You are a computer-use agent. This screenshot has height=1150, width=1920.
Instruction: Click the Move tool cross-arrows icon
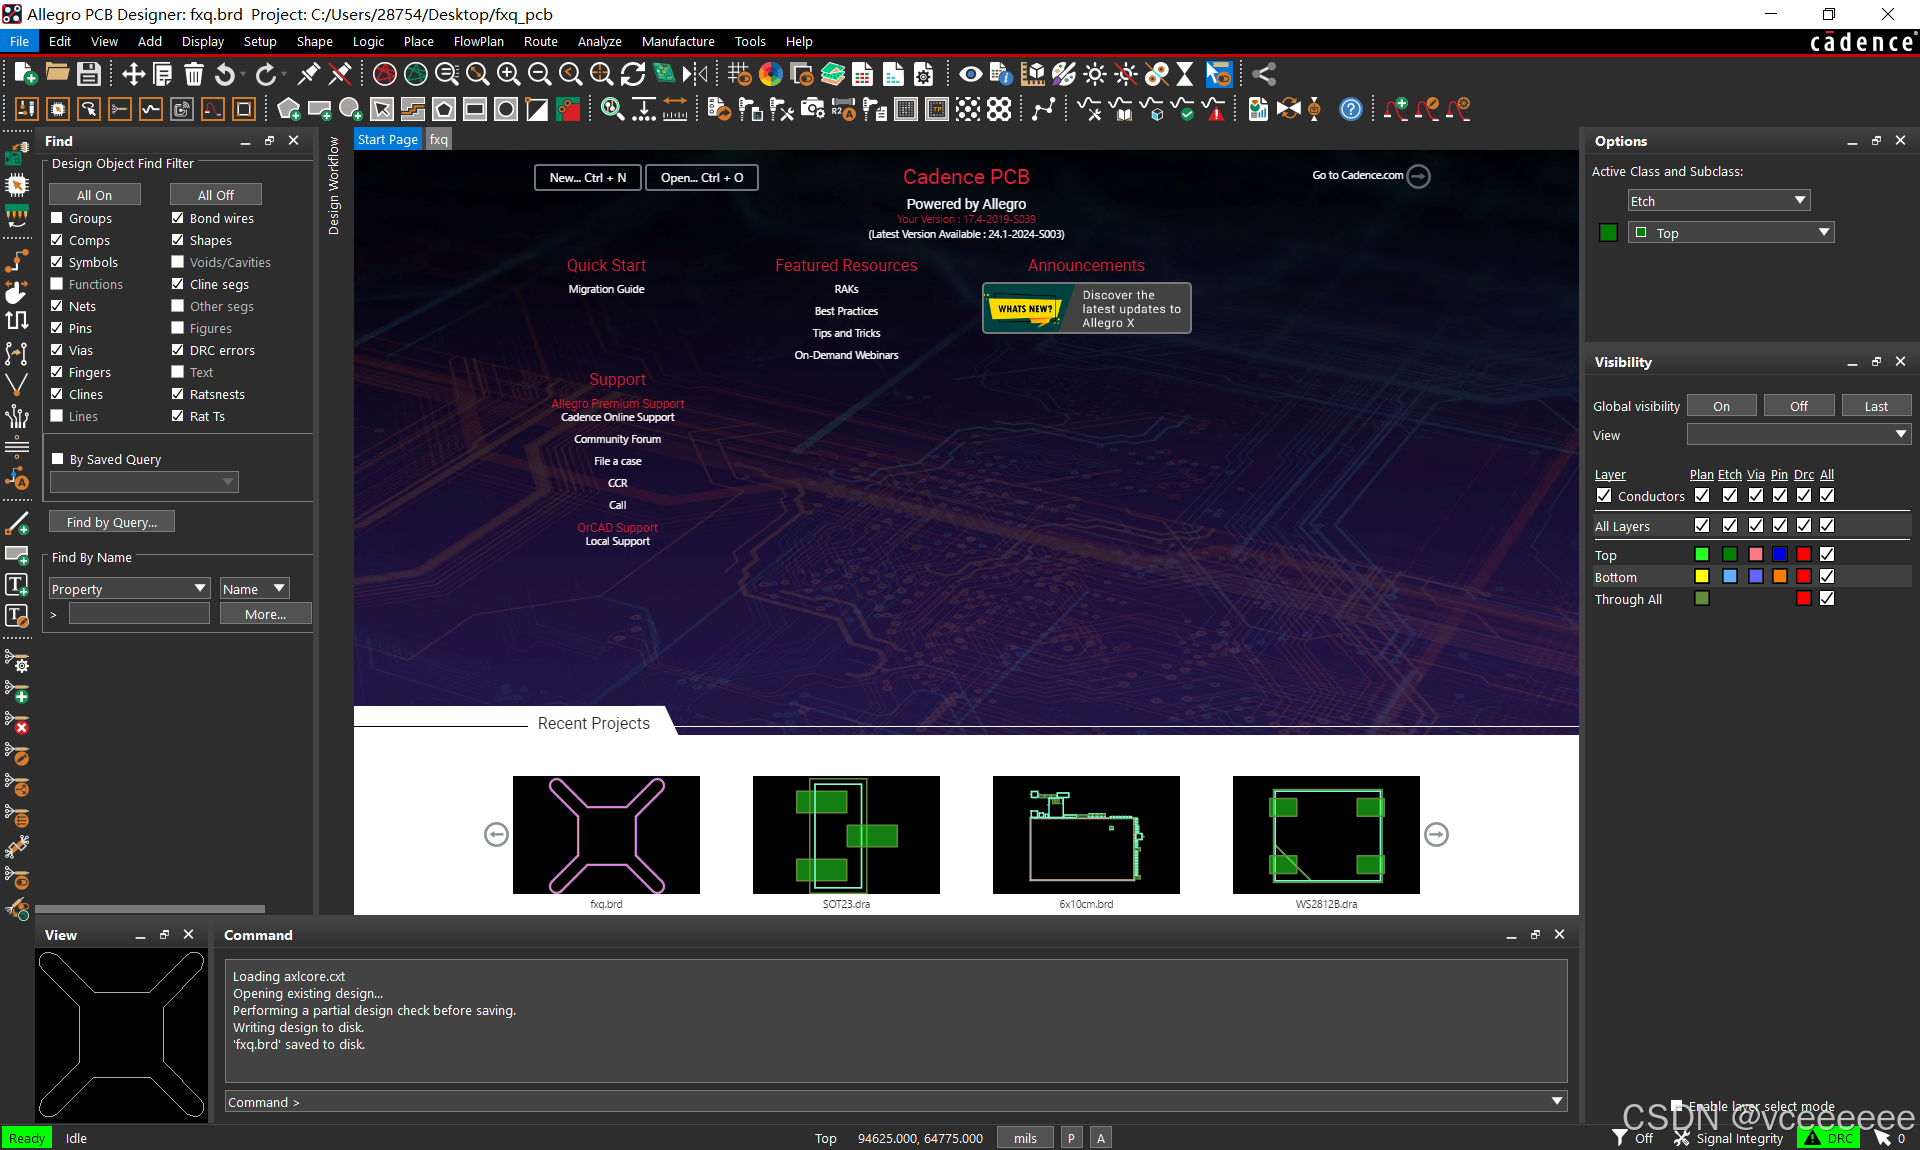133,74
